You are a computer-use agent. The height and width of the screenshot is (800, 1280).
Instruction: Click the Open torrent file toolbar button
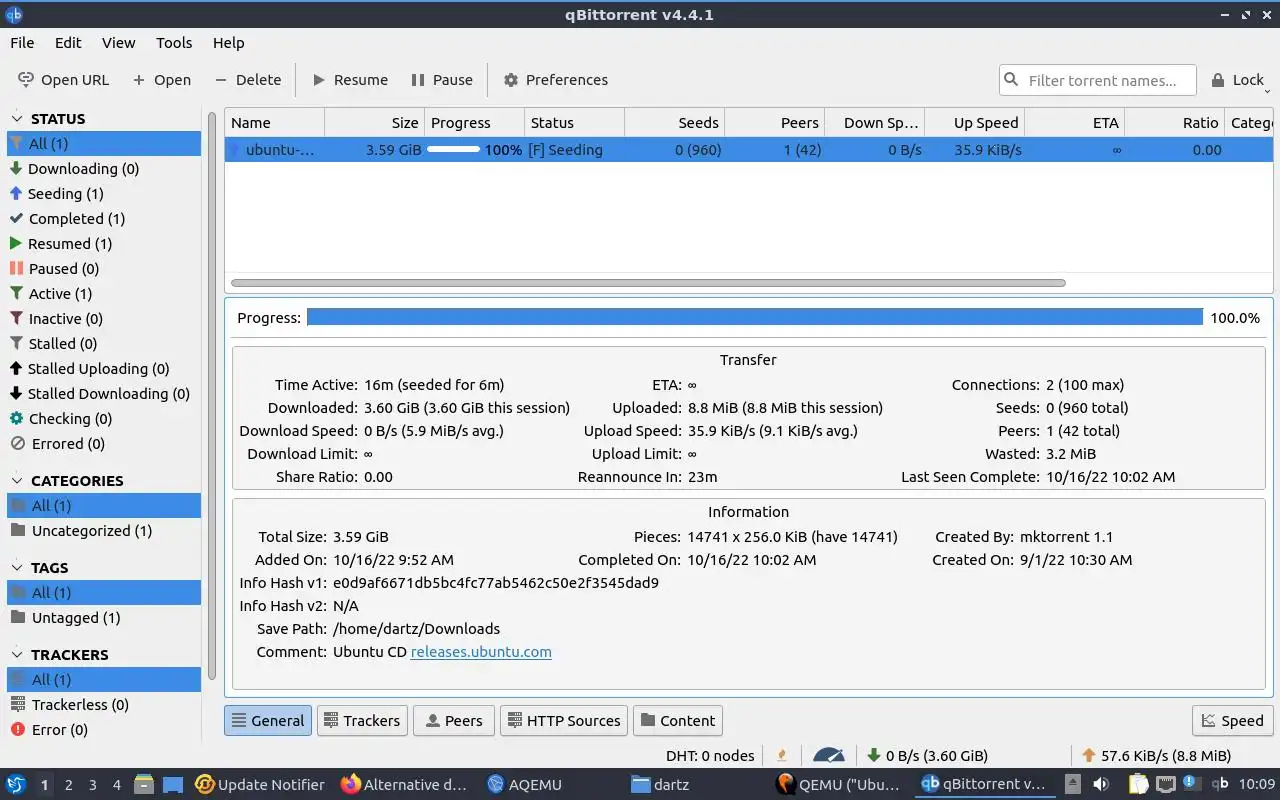[161, 80]
